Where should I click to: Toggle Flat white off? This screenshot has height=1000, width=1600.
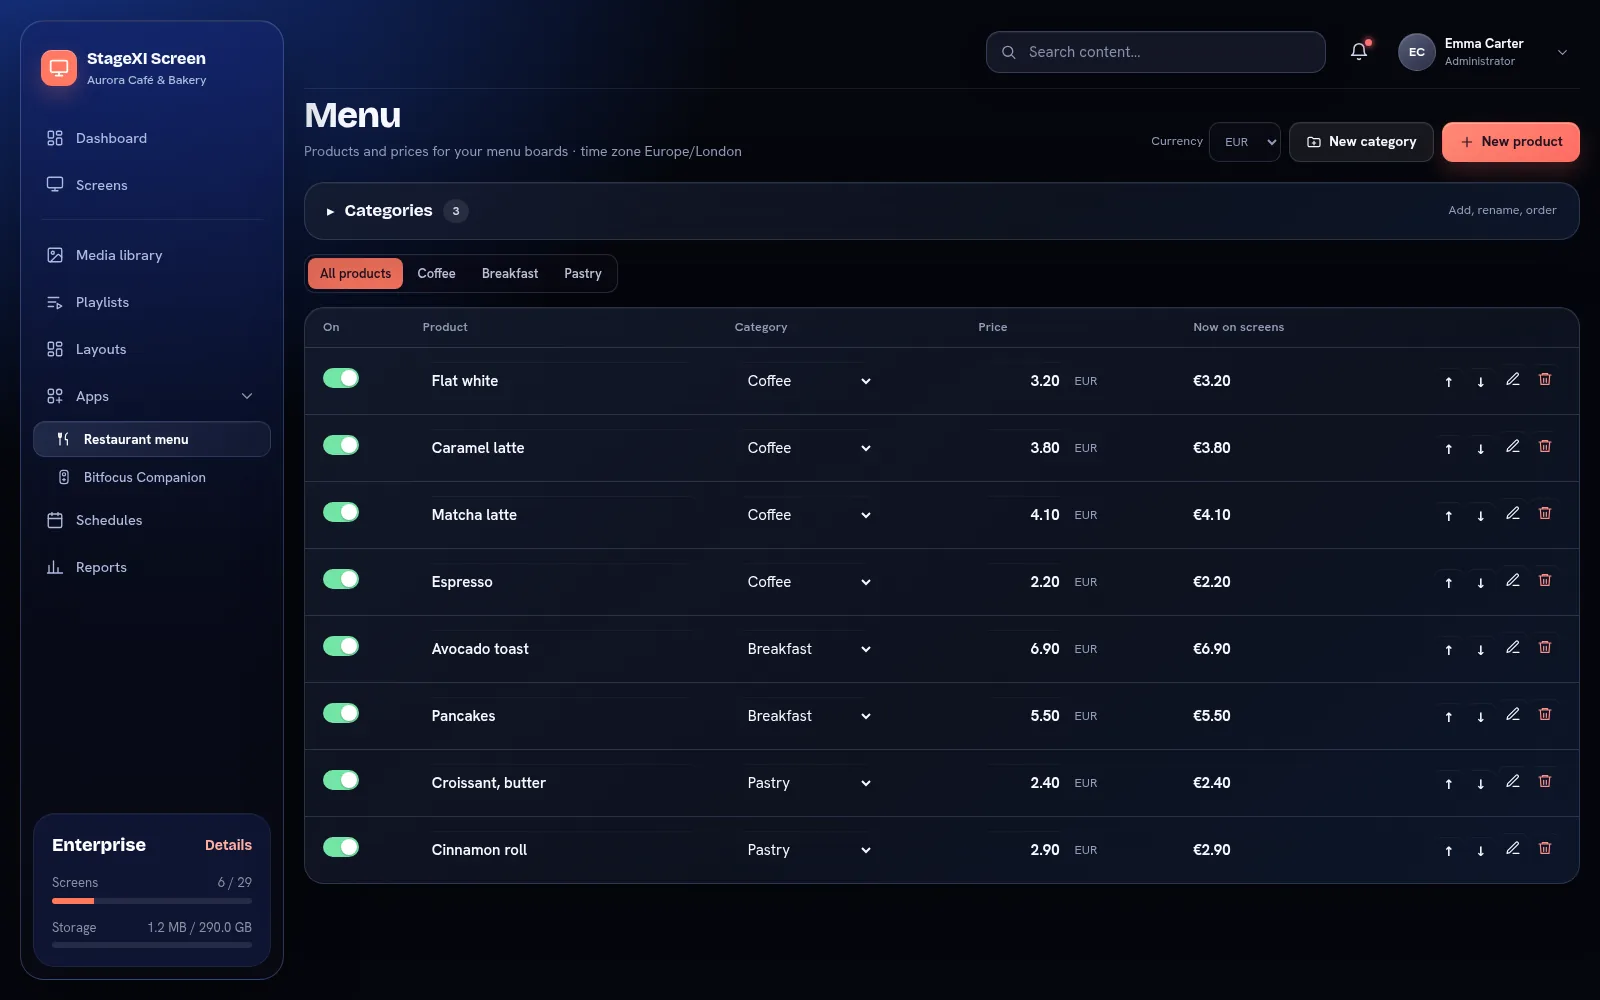point(341,378)
